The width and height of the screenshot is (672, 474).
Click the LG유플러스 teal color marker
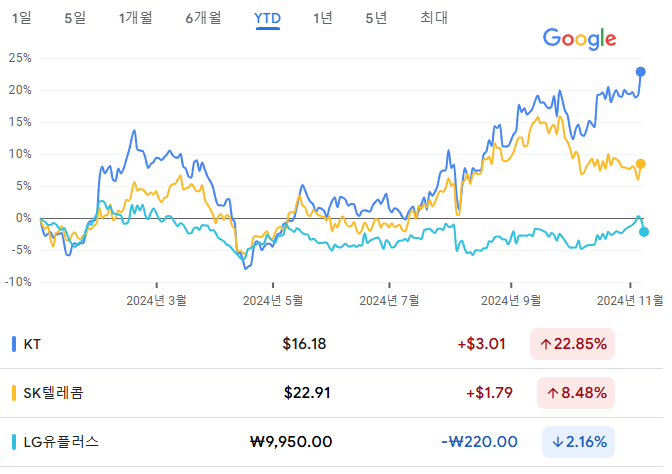(14, 442)
